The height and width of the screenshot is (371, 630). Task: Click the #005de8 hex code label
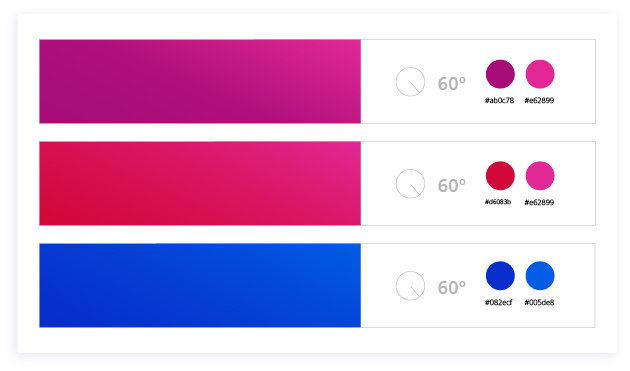click(x=539, y=302)
